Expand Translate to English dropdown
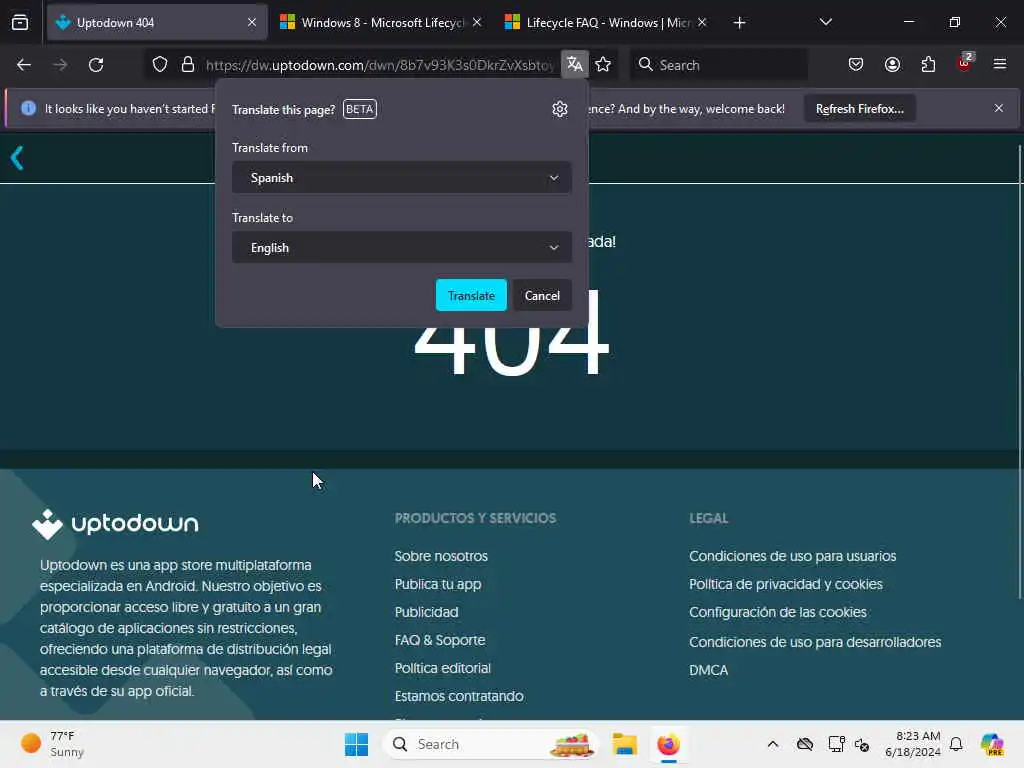Screen dimensions: 1024x768 (x=402, y=248)
